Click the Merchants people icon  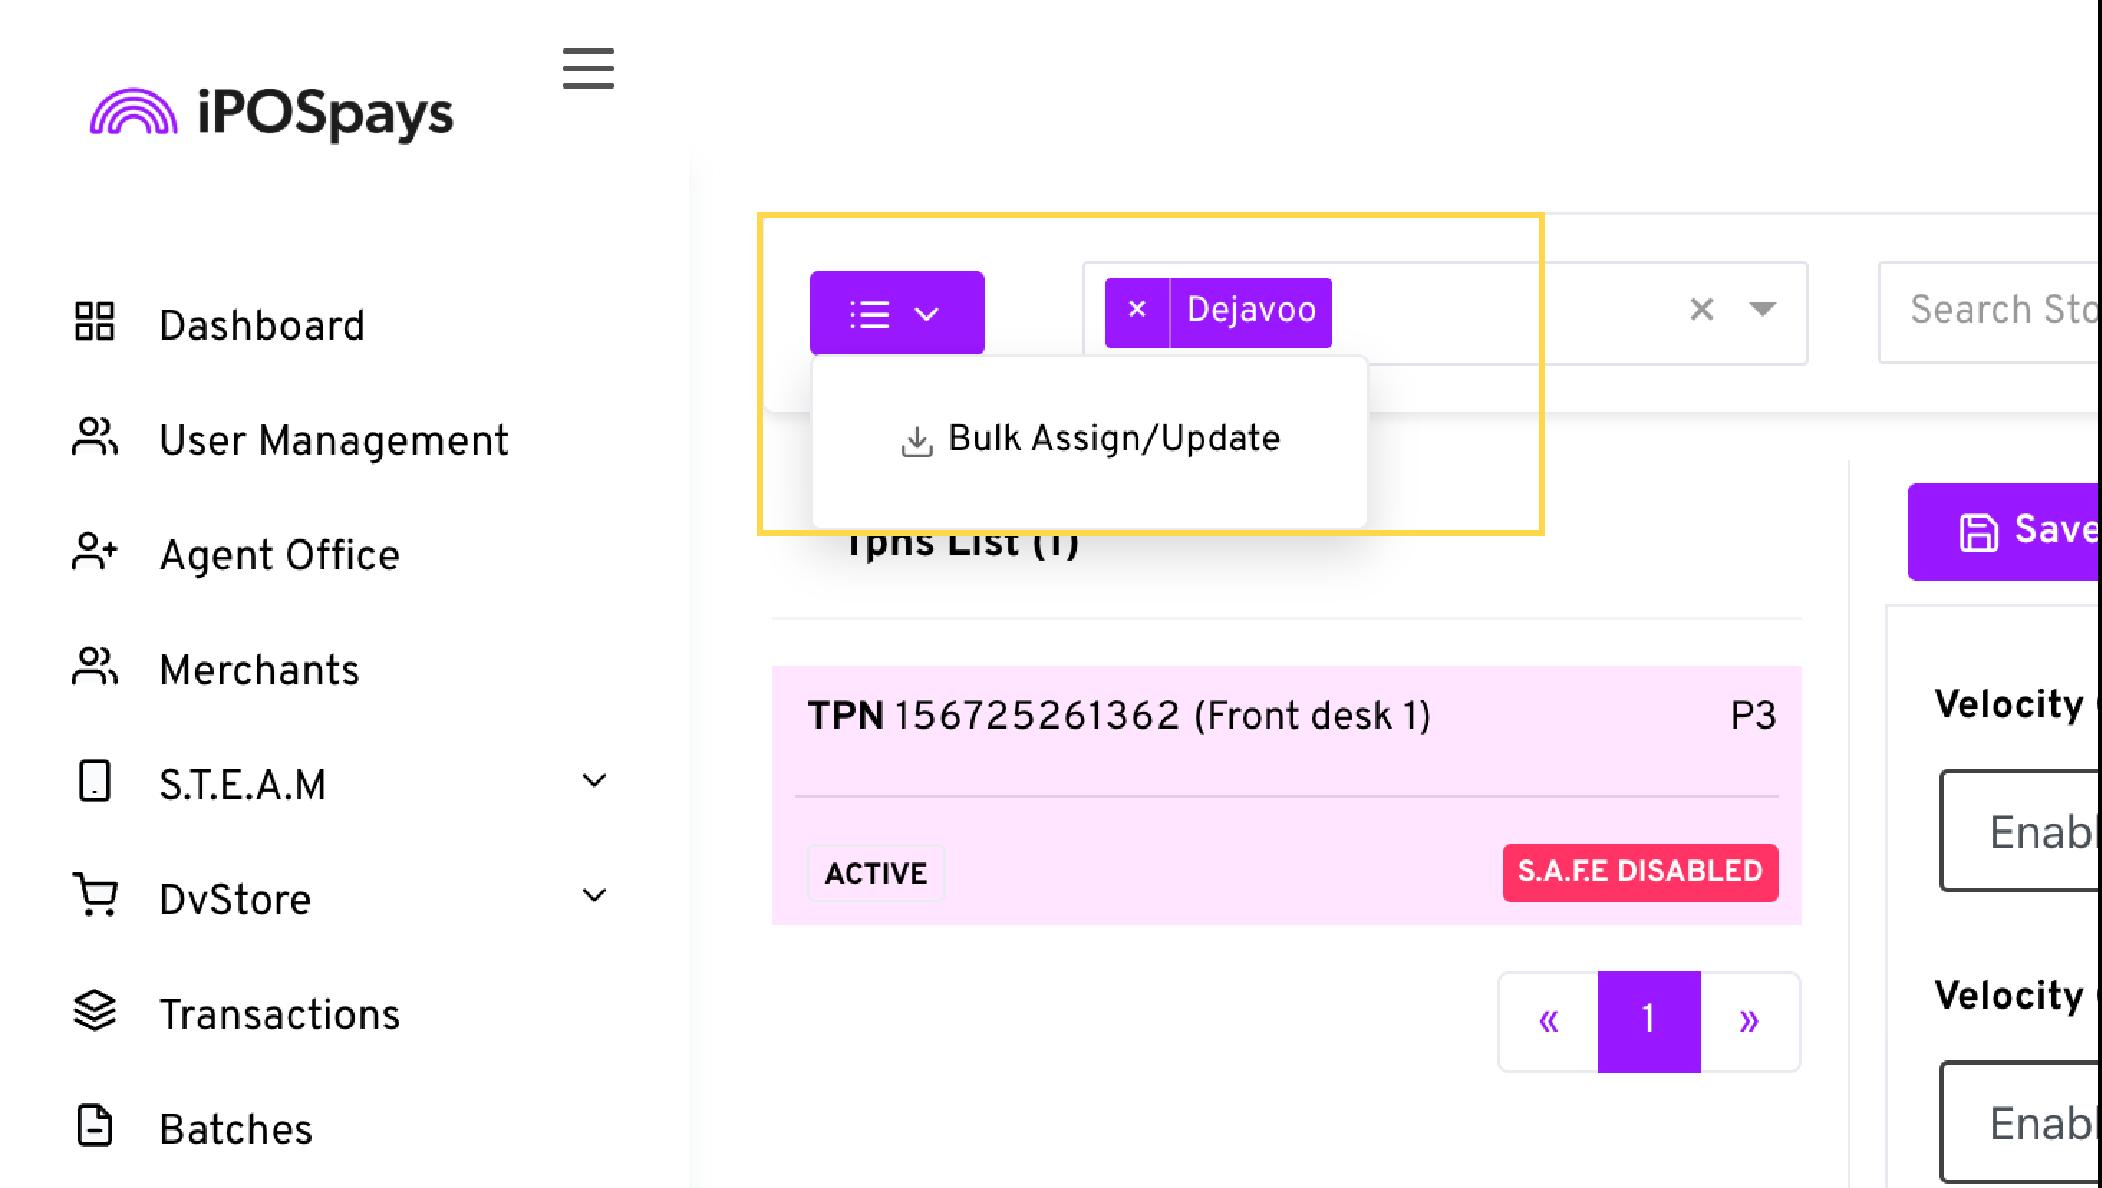pos(95,667)
